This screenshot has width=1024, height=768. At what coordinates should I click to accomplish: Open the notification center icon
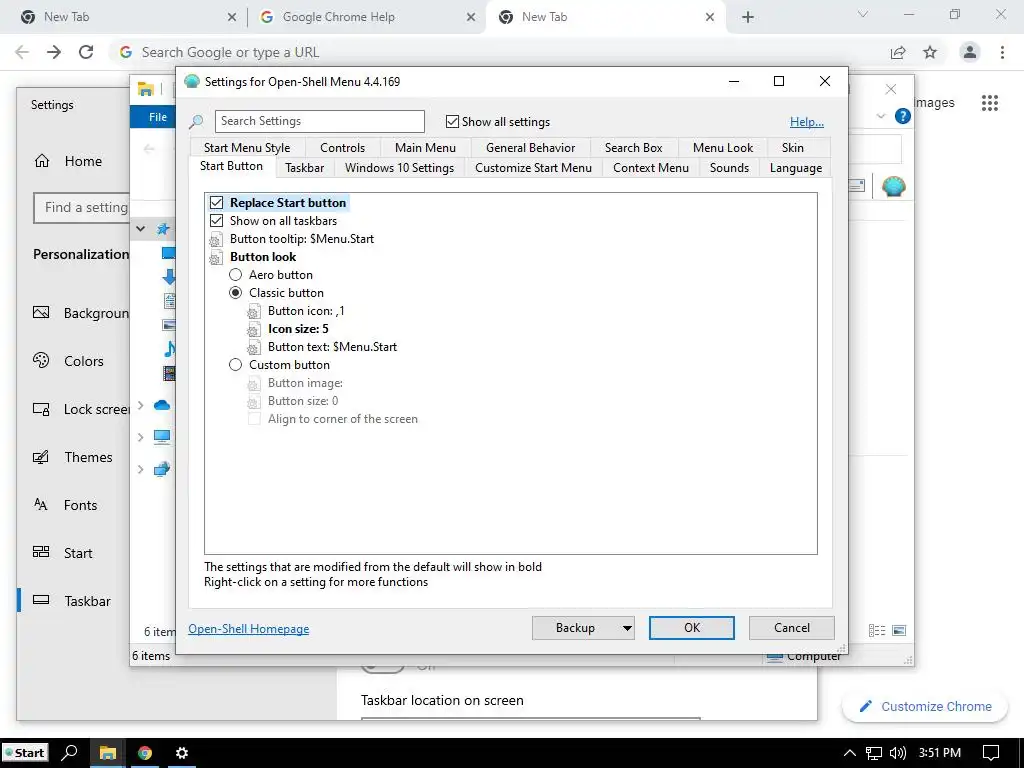[991, 753]
